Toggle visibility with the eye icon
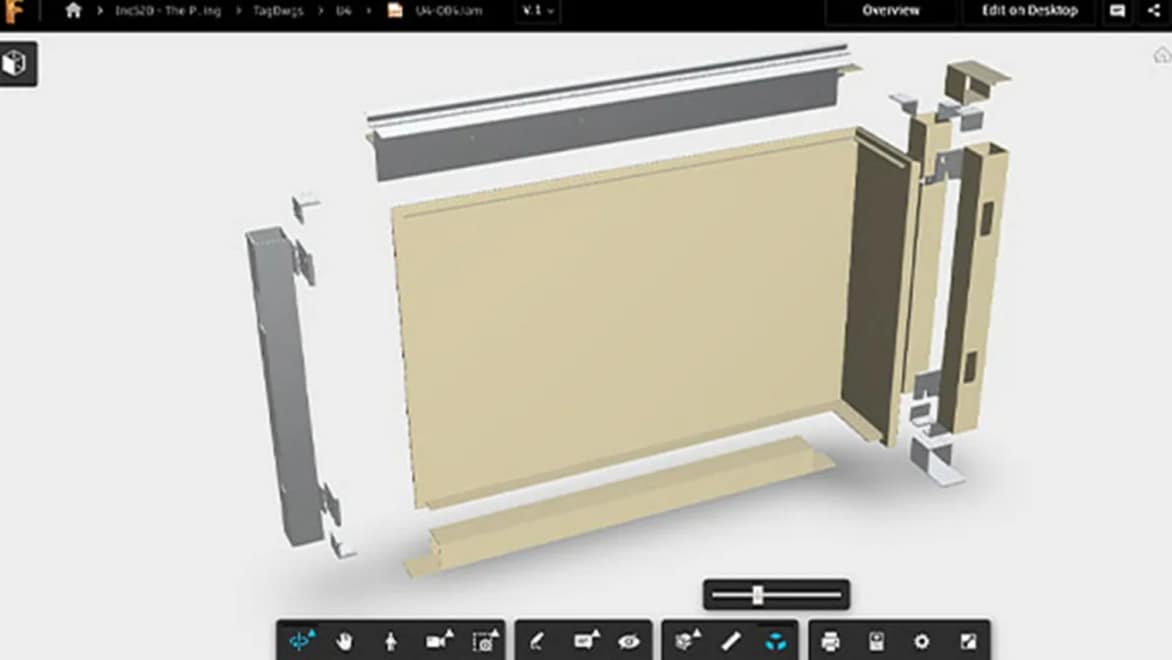The image size is (1172, 660). pos(629,641)
